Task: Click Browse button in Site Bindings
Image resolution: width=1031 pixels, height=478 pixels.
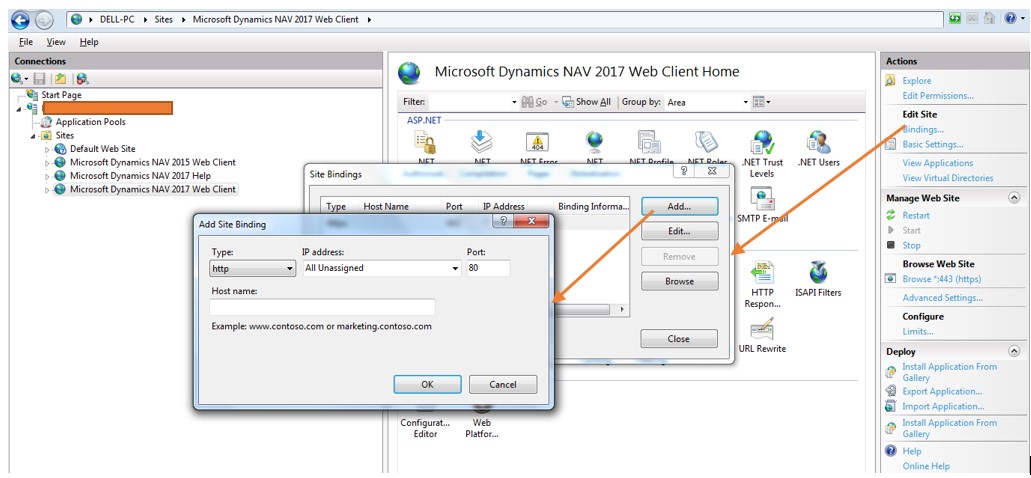Action: tap(679, 281)
